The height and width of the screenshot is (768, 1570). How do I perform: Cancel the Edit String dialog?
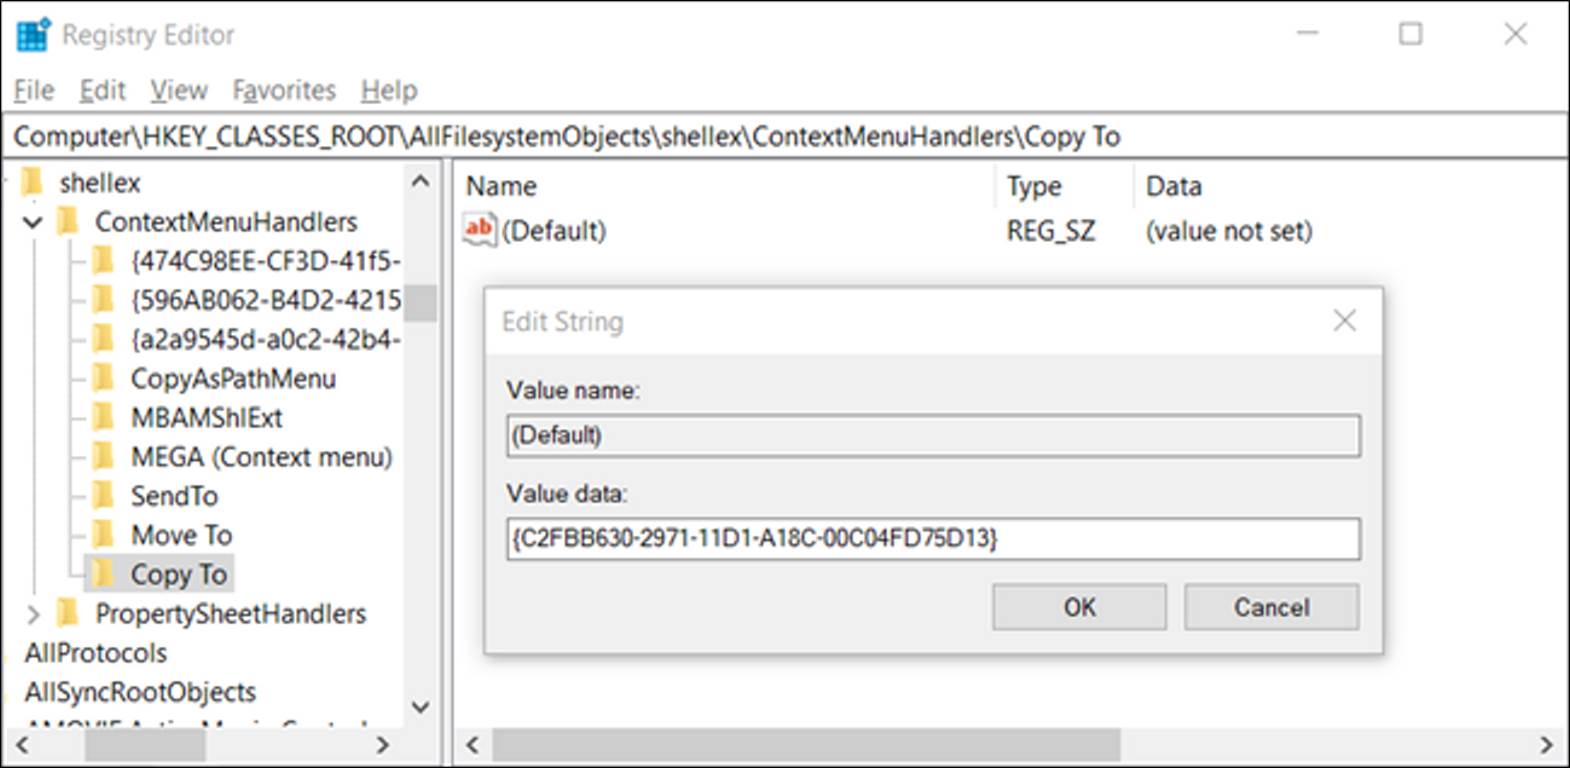tap(1271, 607)
